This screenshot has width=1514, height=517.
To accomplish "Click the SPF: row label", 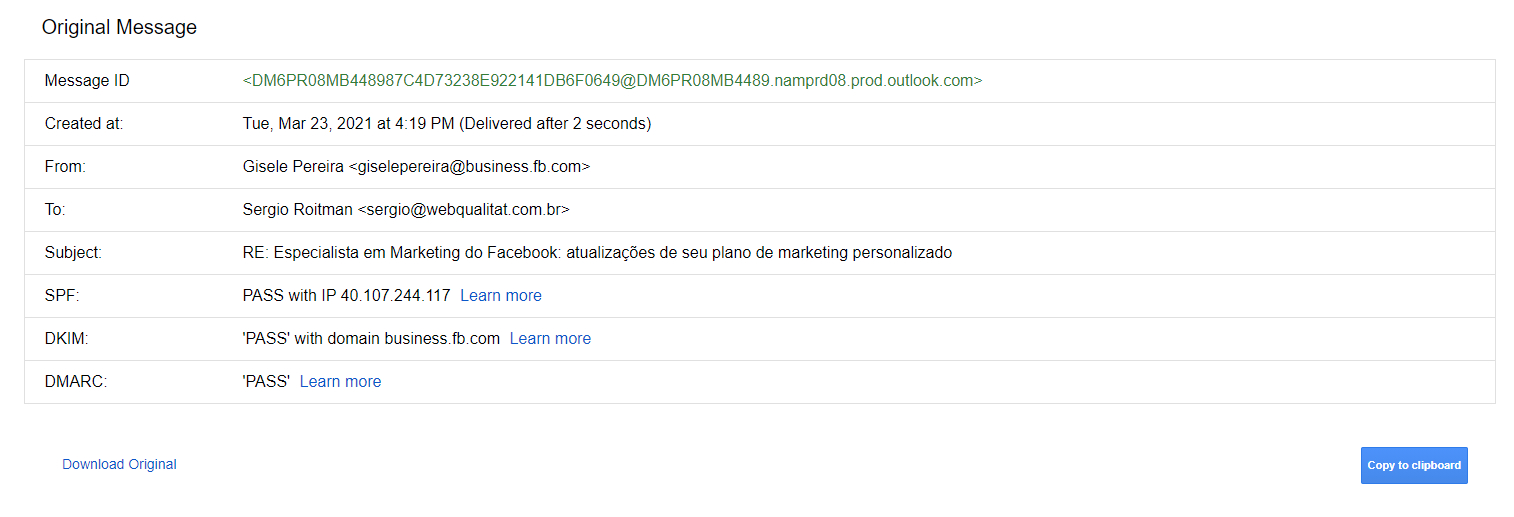I will click(62, 296).
